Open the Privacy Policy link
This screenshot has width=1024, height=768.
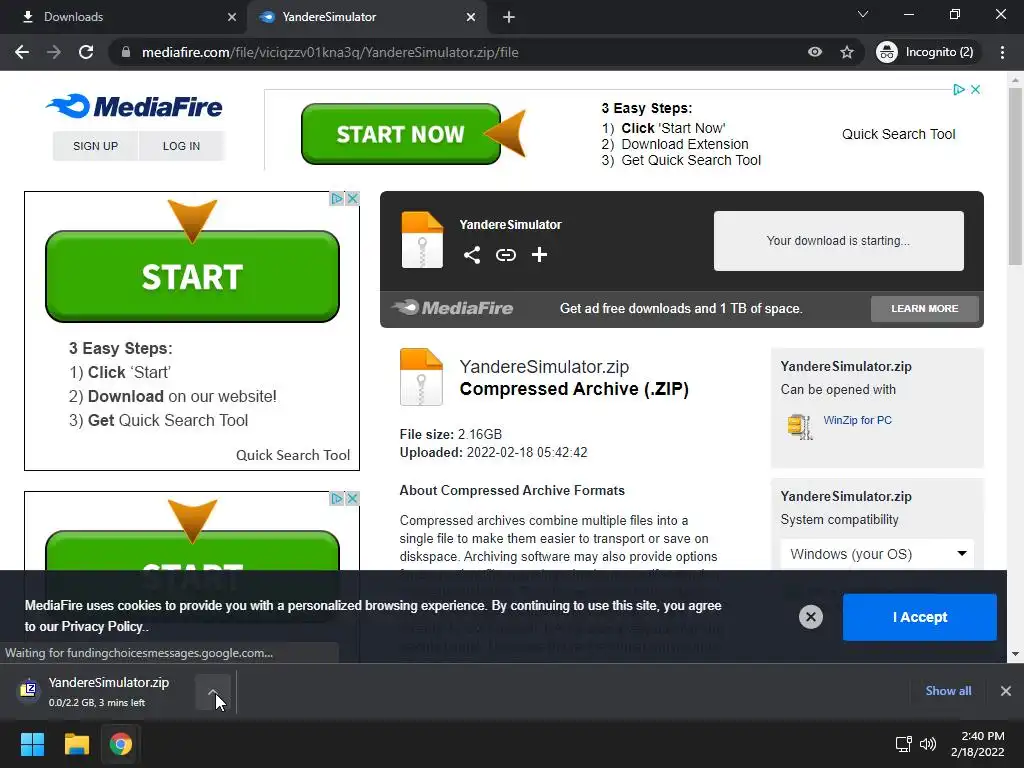click(103, 626)
